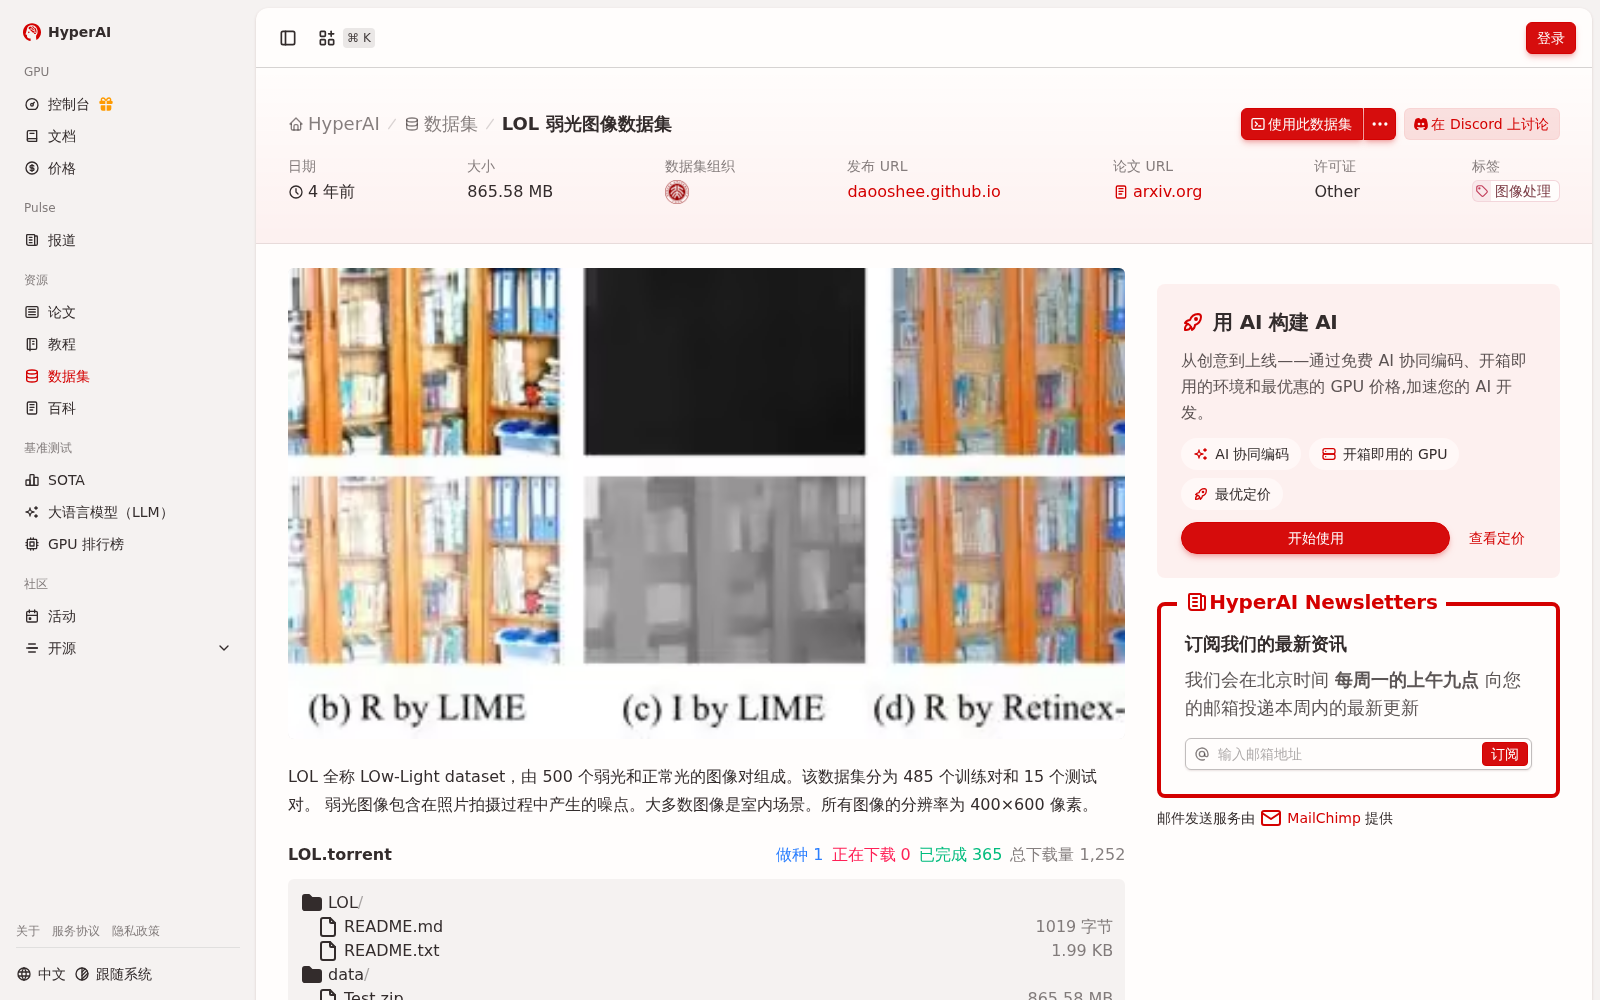This screenshot has width=1600, height=1000.
Task: Go to 价格 pricing page
Action: coord(128,168)
